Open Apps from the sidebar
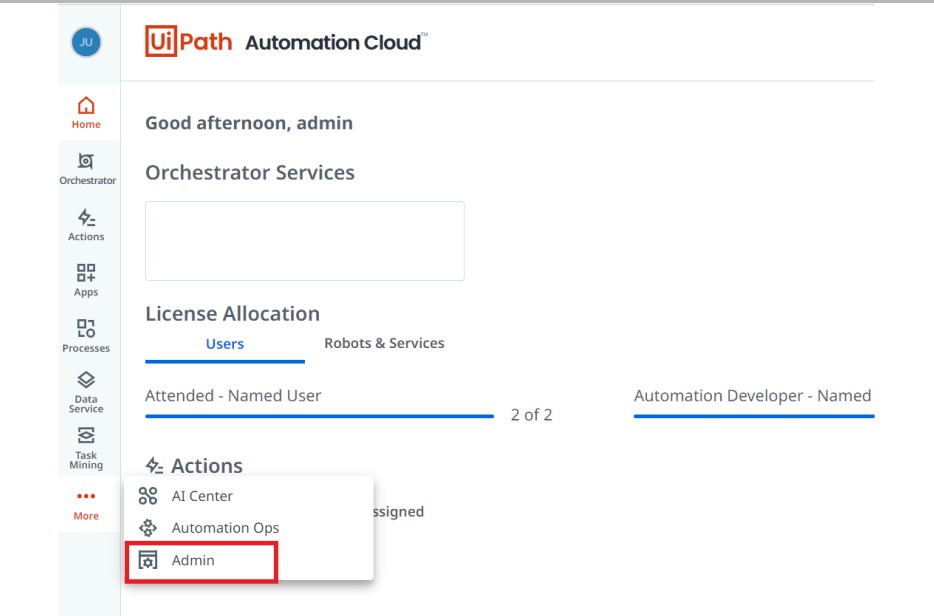 coord(86,281)
